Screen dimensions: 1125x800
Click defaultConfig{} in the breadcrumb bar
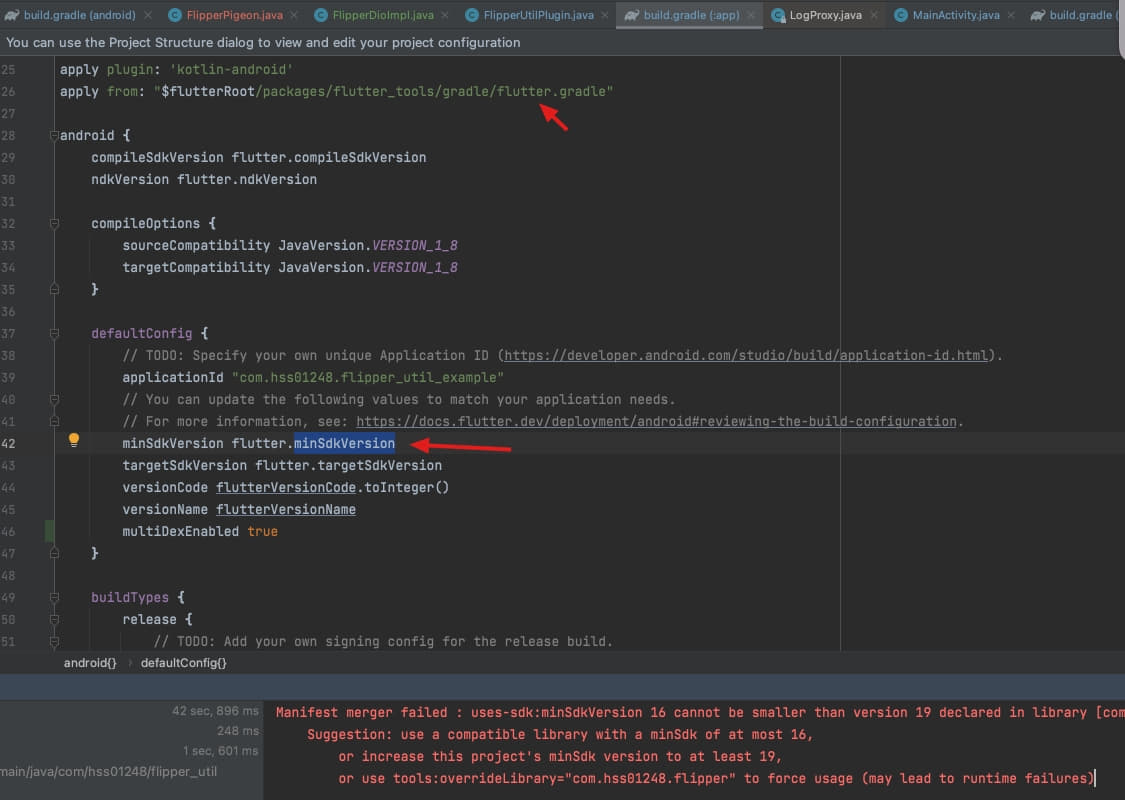click(x=183, y=663)
